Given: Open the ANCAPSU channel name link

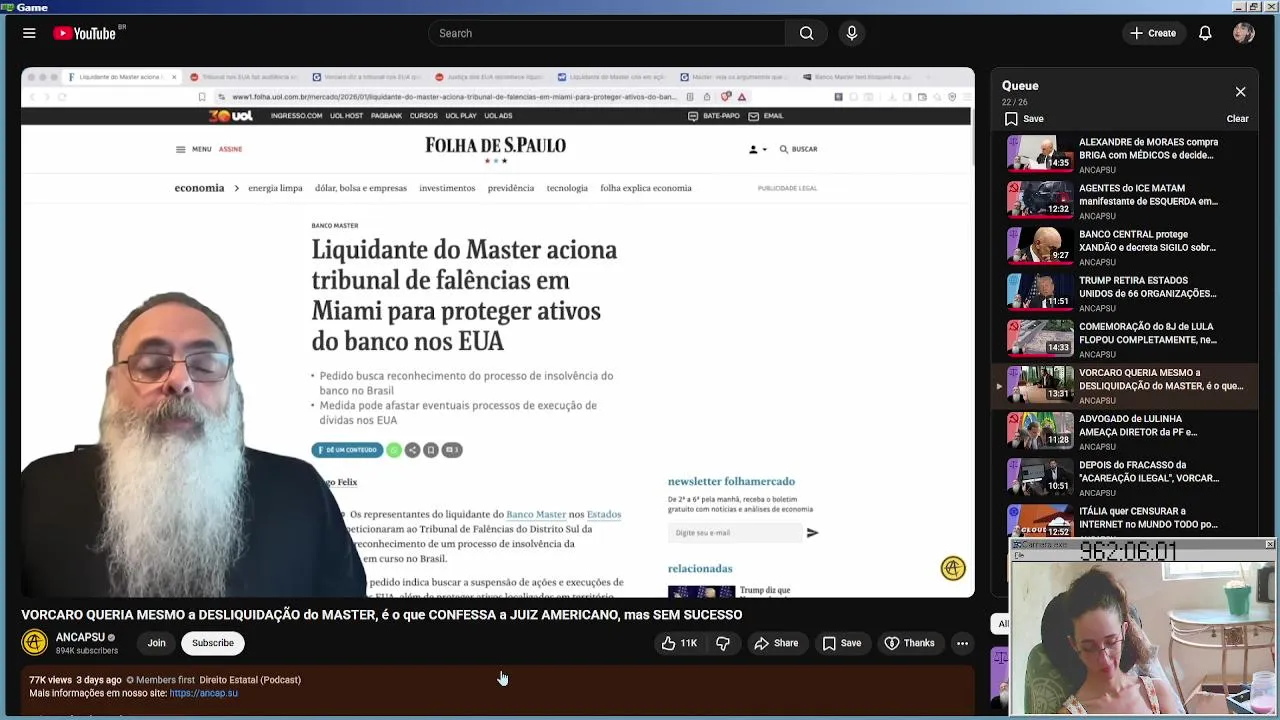Looking at the screenshot, I should pyautogui.click(x=80, y=637).
